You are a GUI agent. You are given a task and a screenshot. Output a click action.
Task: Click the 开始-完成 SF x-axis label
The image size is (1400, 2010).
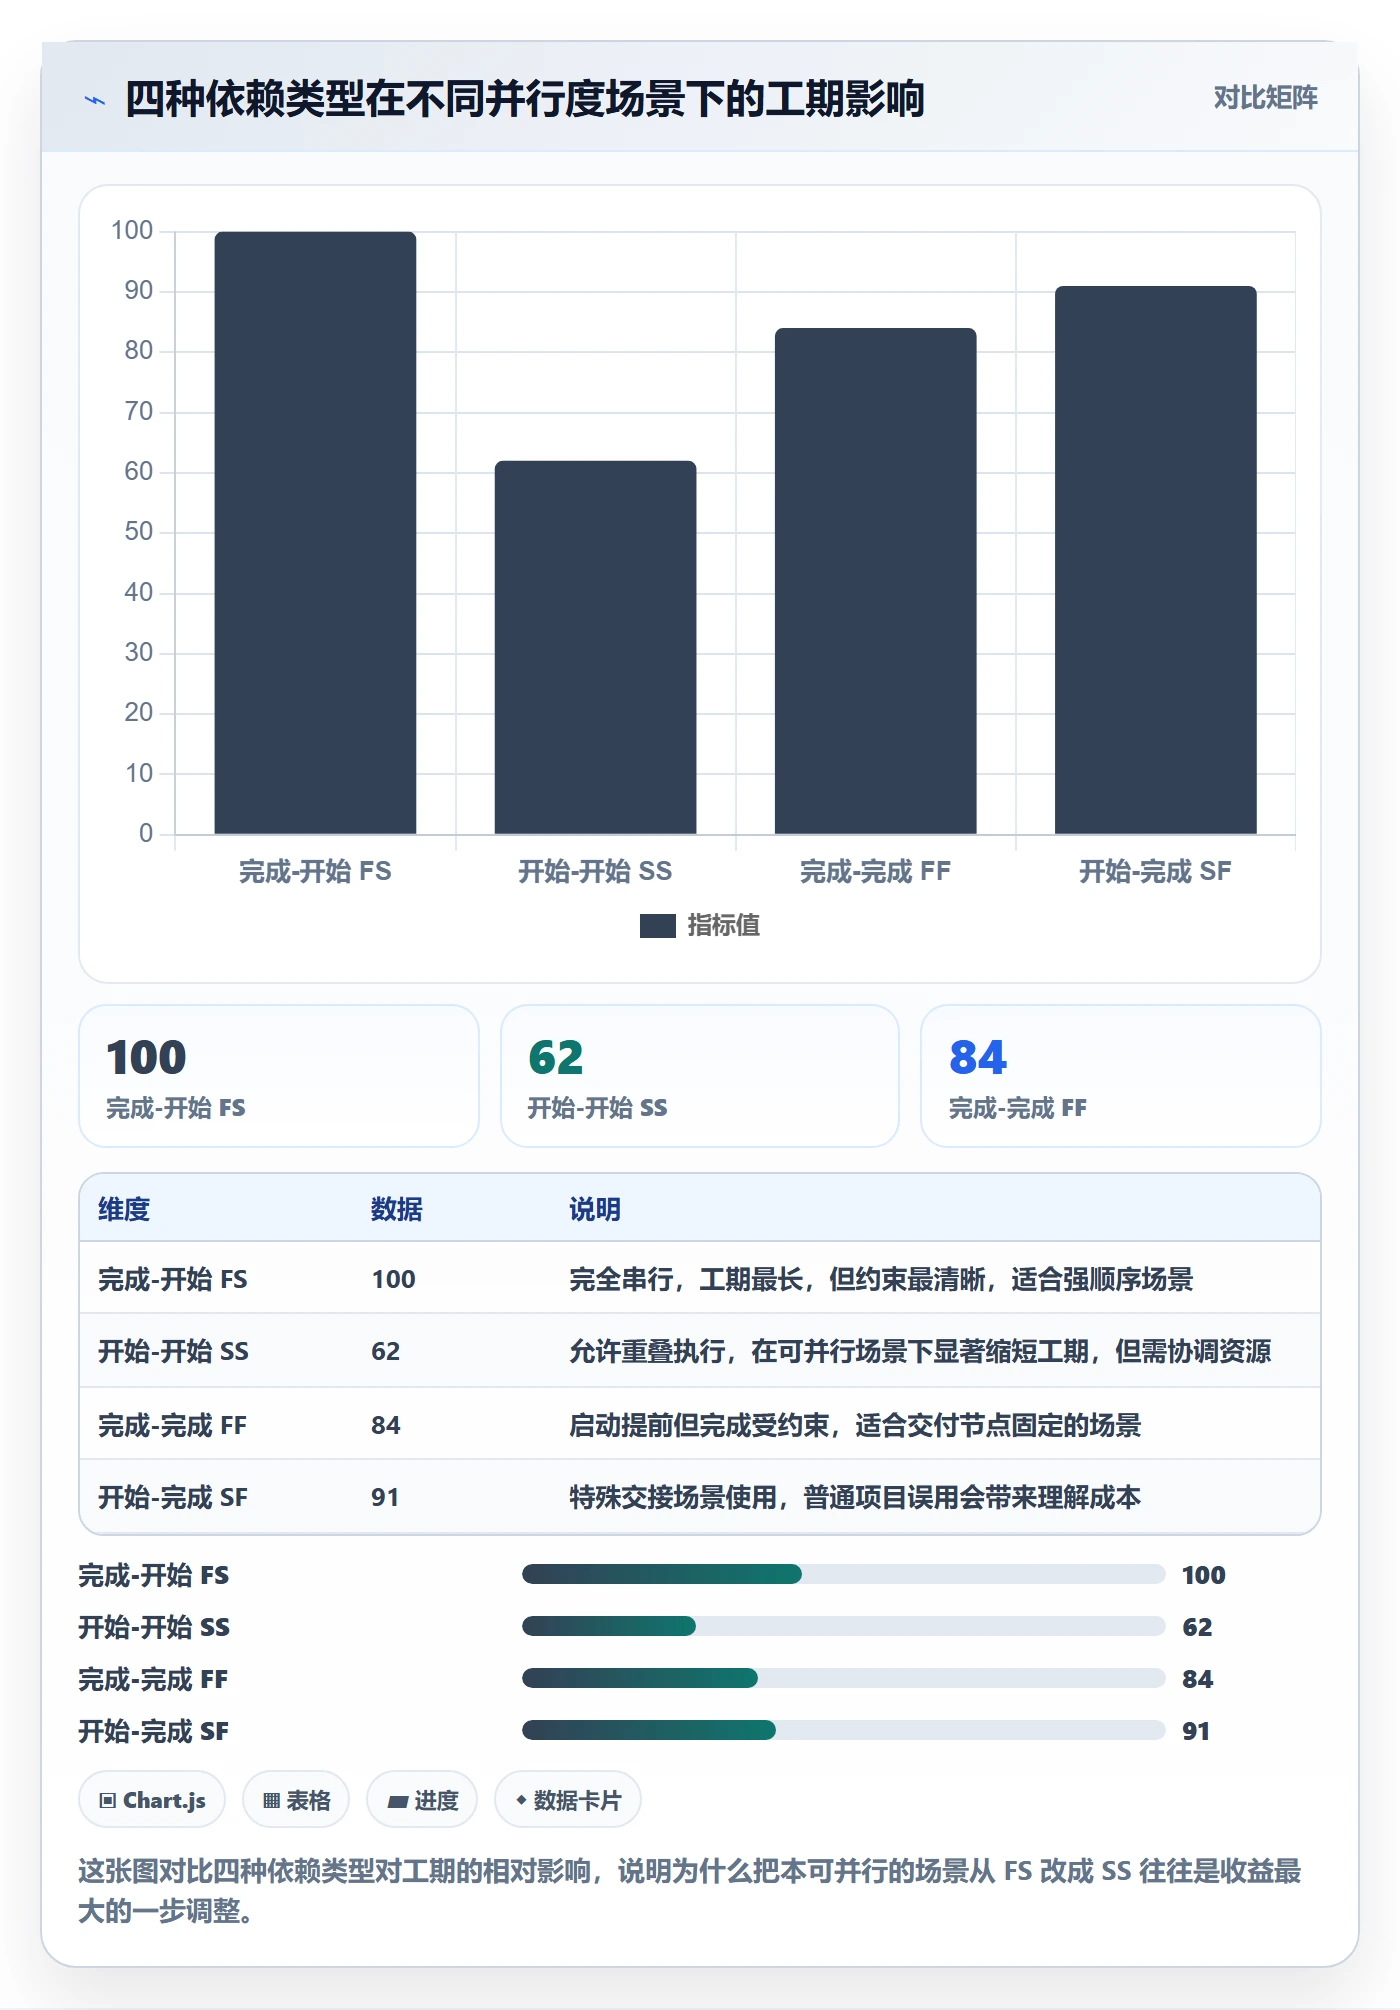pos(1155,872)
